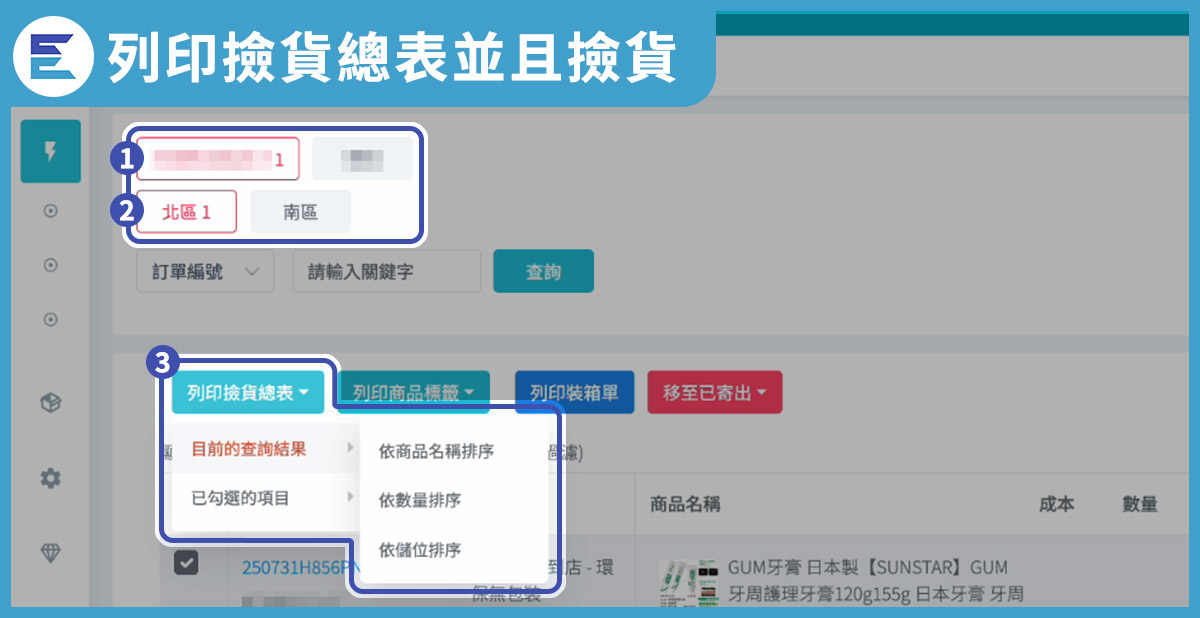Open the cube (inventory) icon in sidebar
Viewport: 1200px width, 618px height.
coord(51,402)
